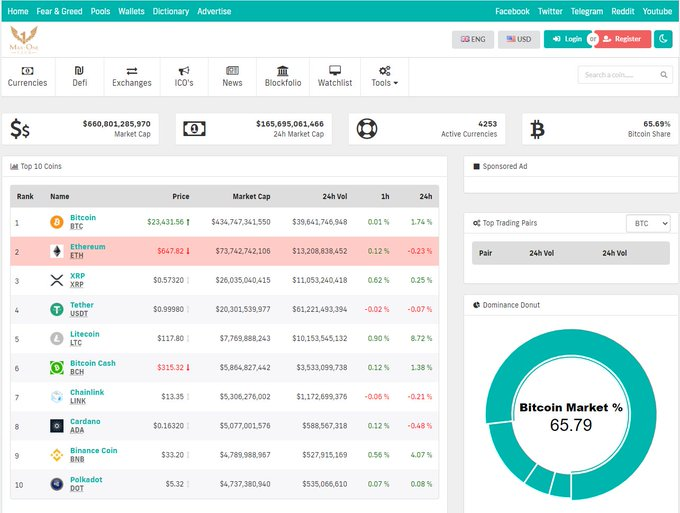680x513 pixels.
Task: Open the ENG language selector
Action: click(473, 39)
